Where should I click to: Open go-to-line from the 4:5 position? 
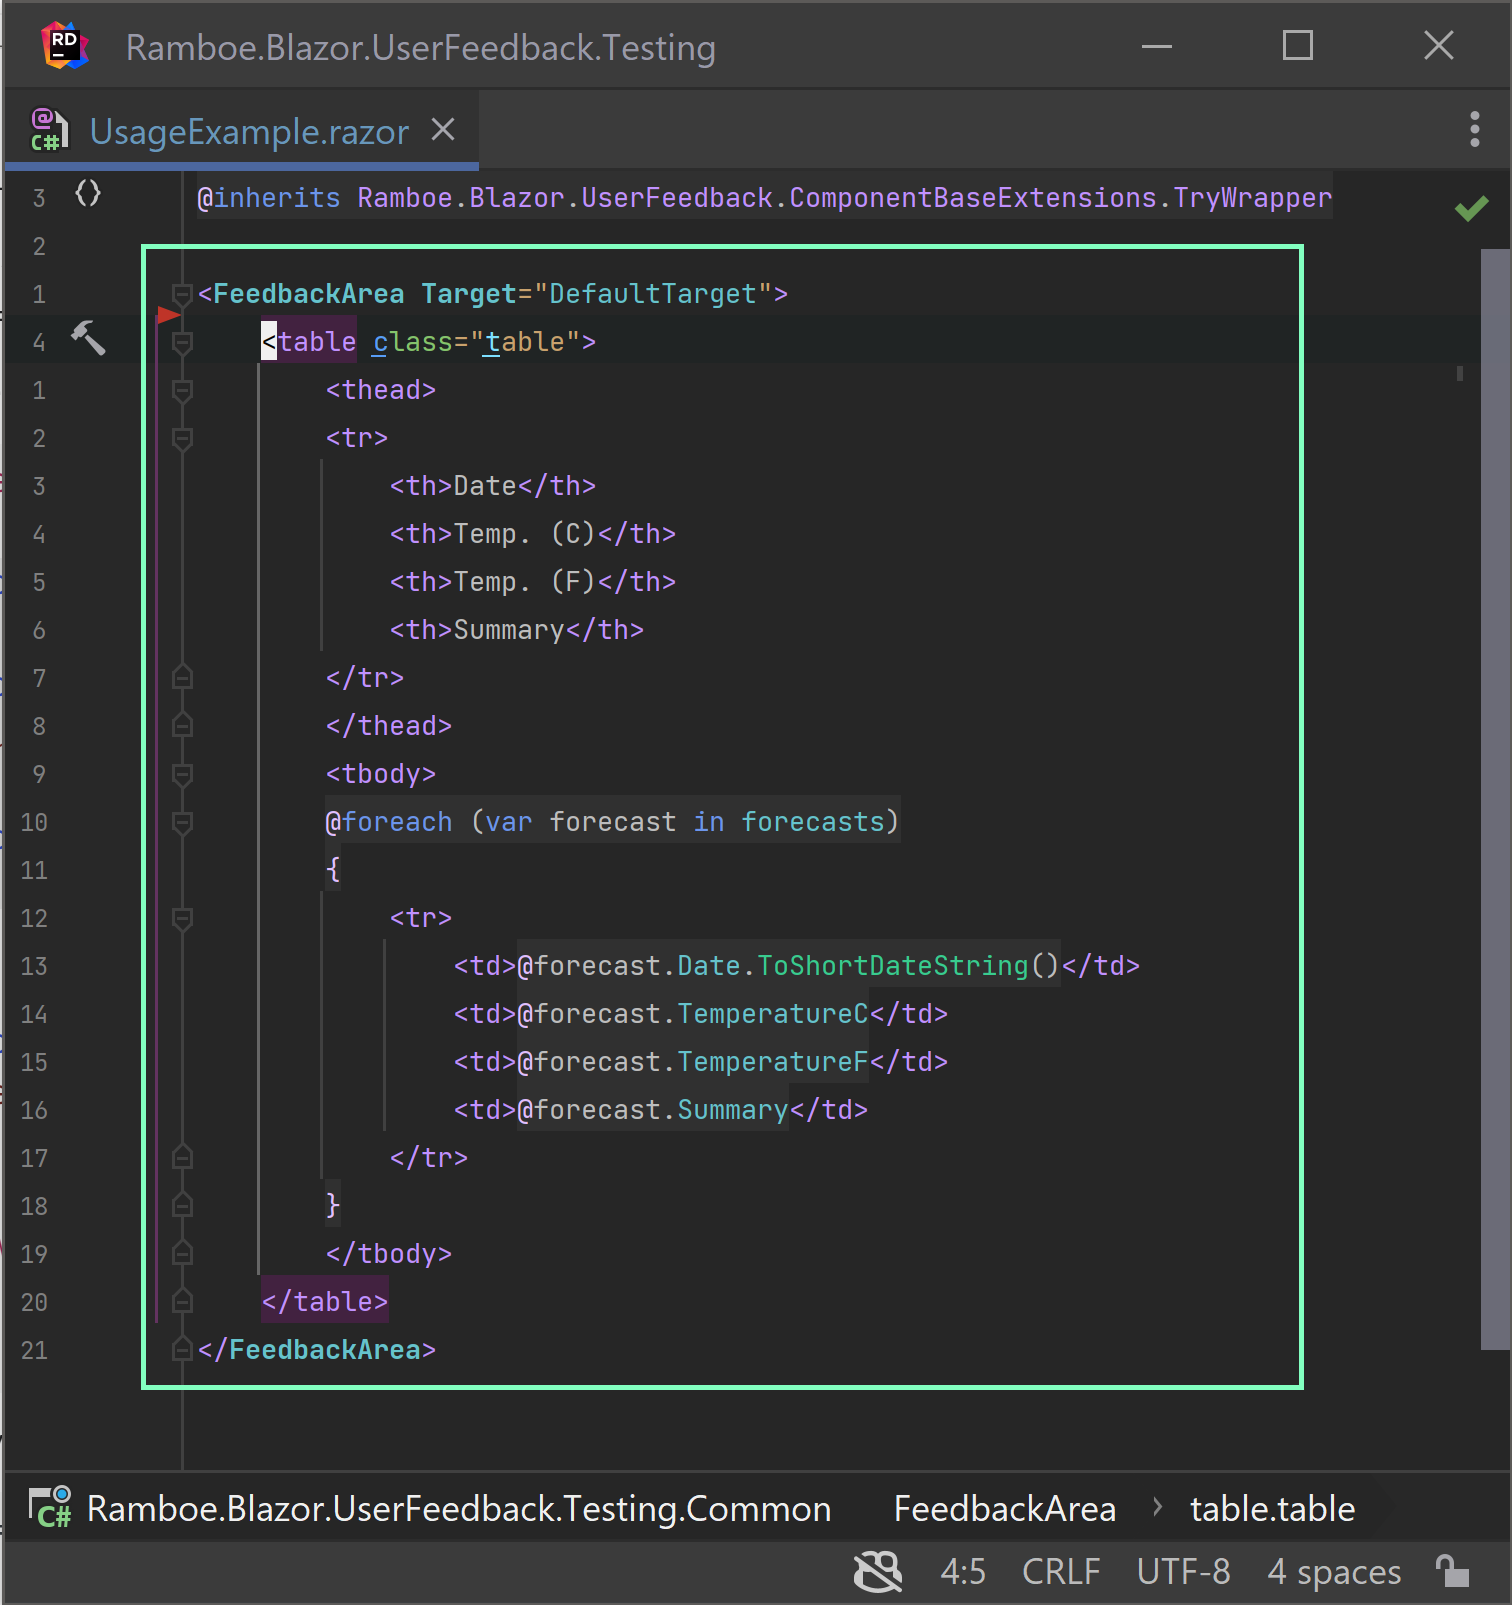(x=963, y=1572)
